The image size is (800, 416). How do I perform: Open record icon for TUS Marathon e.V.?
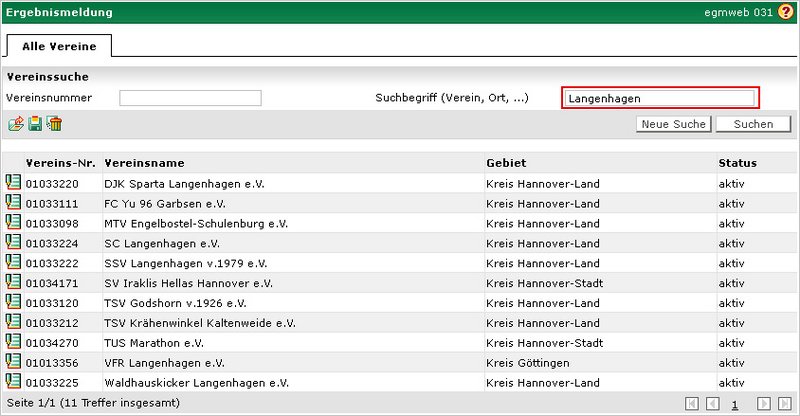(x=13, y=341)
